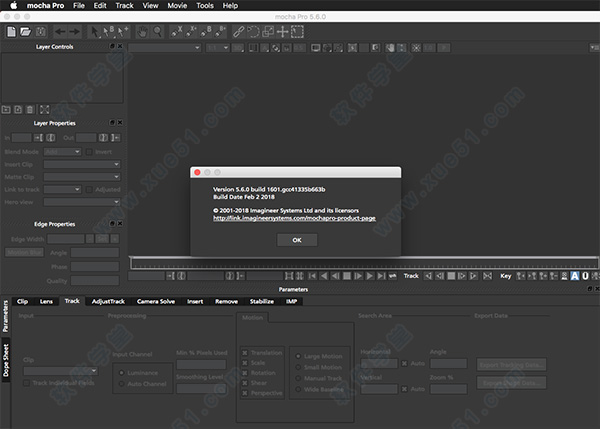The width and height of the screenshot is (600, 429).
Task: Click the Stop playback button
Action: pyautogui.click(x=347, y=276)
